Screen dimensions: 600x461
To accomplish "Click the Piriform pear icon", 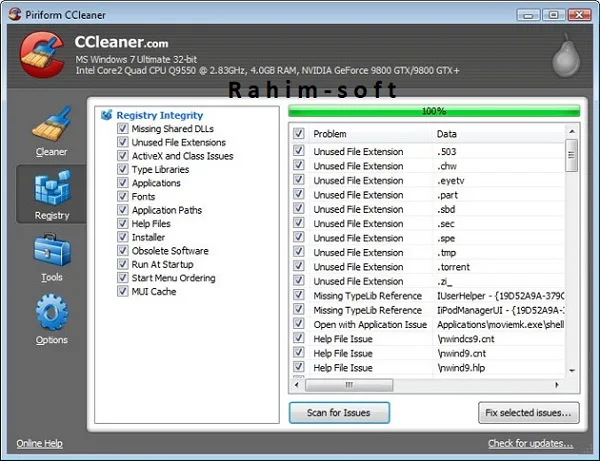I will pos(566,55).
